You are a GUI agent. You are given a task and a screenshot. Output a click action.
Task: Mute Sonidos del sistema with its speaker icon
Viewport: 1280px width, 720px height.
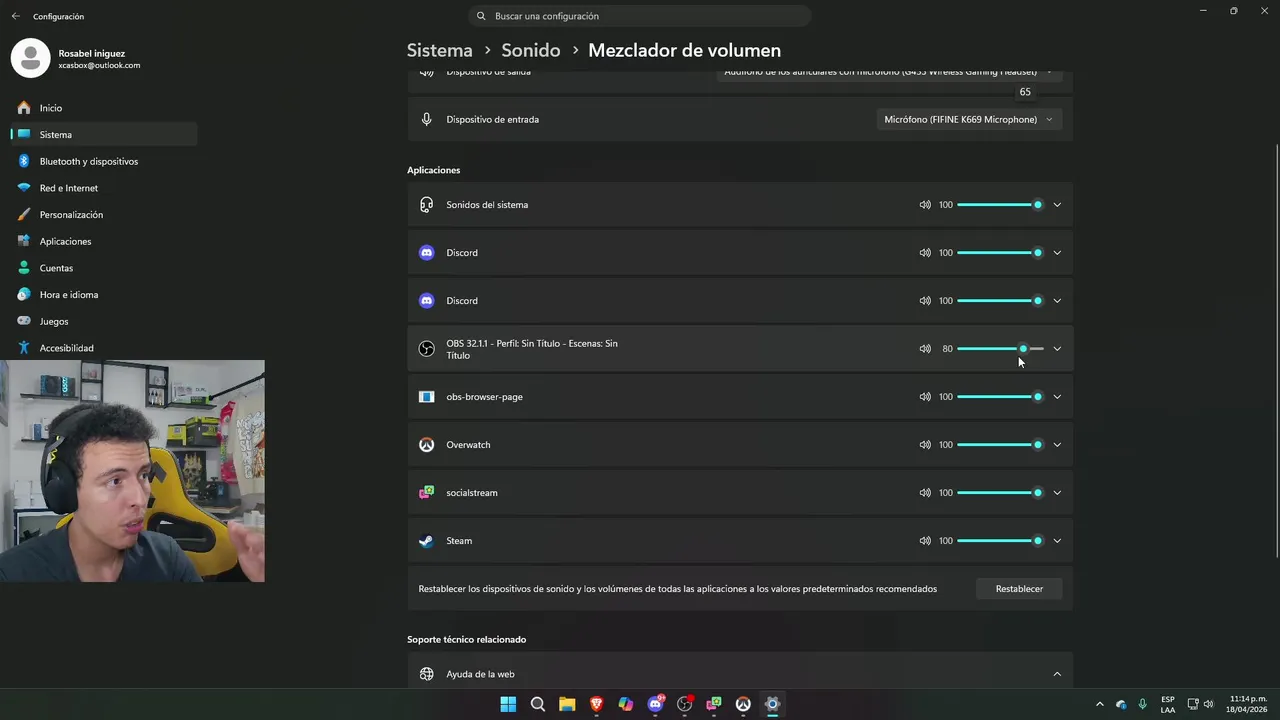[925, 205]
